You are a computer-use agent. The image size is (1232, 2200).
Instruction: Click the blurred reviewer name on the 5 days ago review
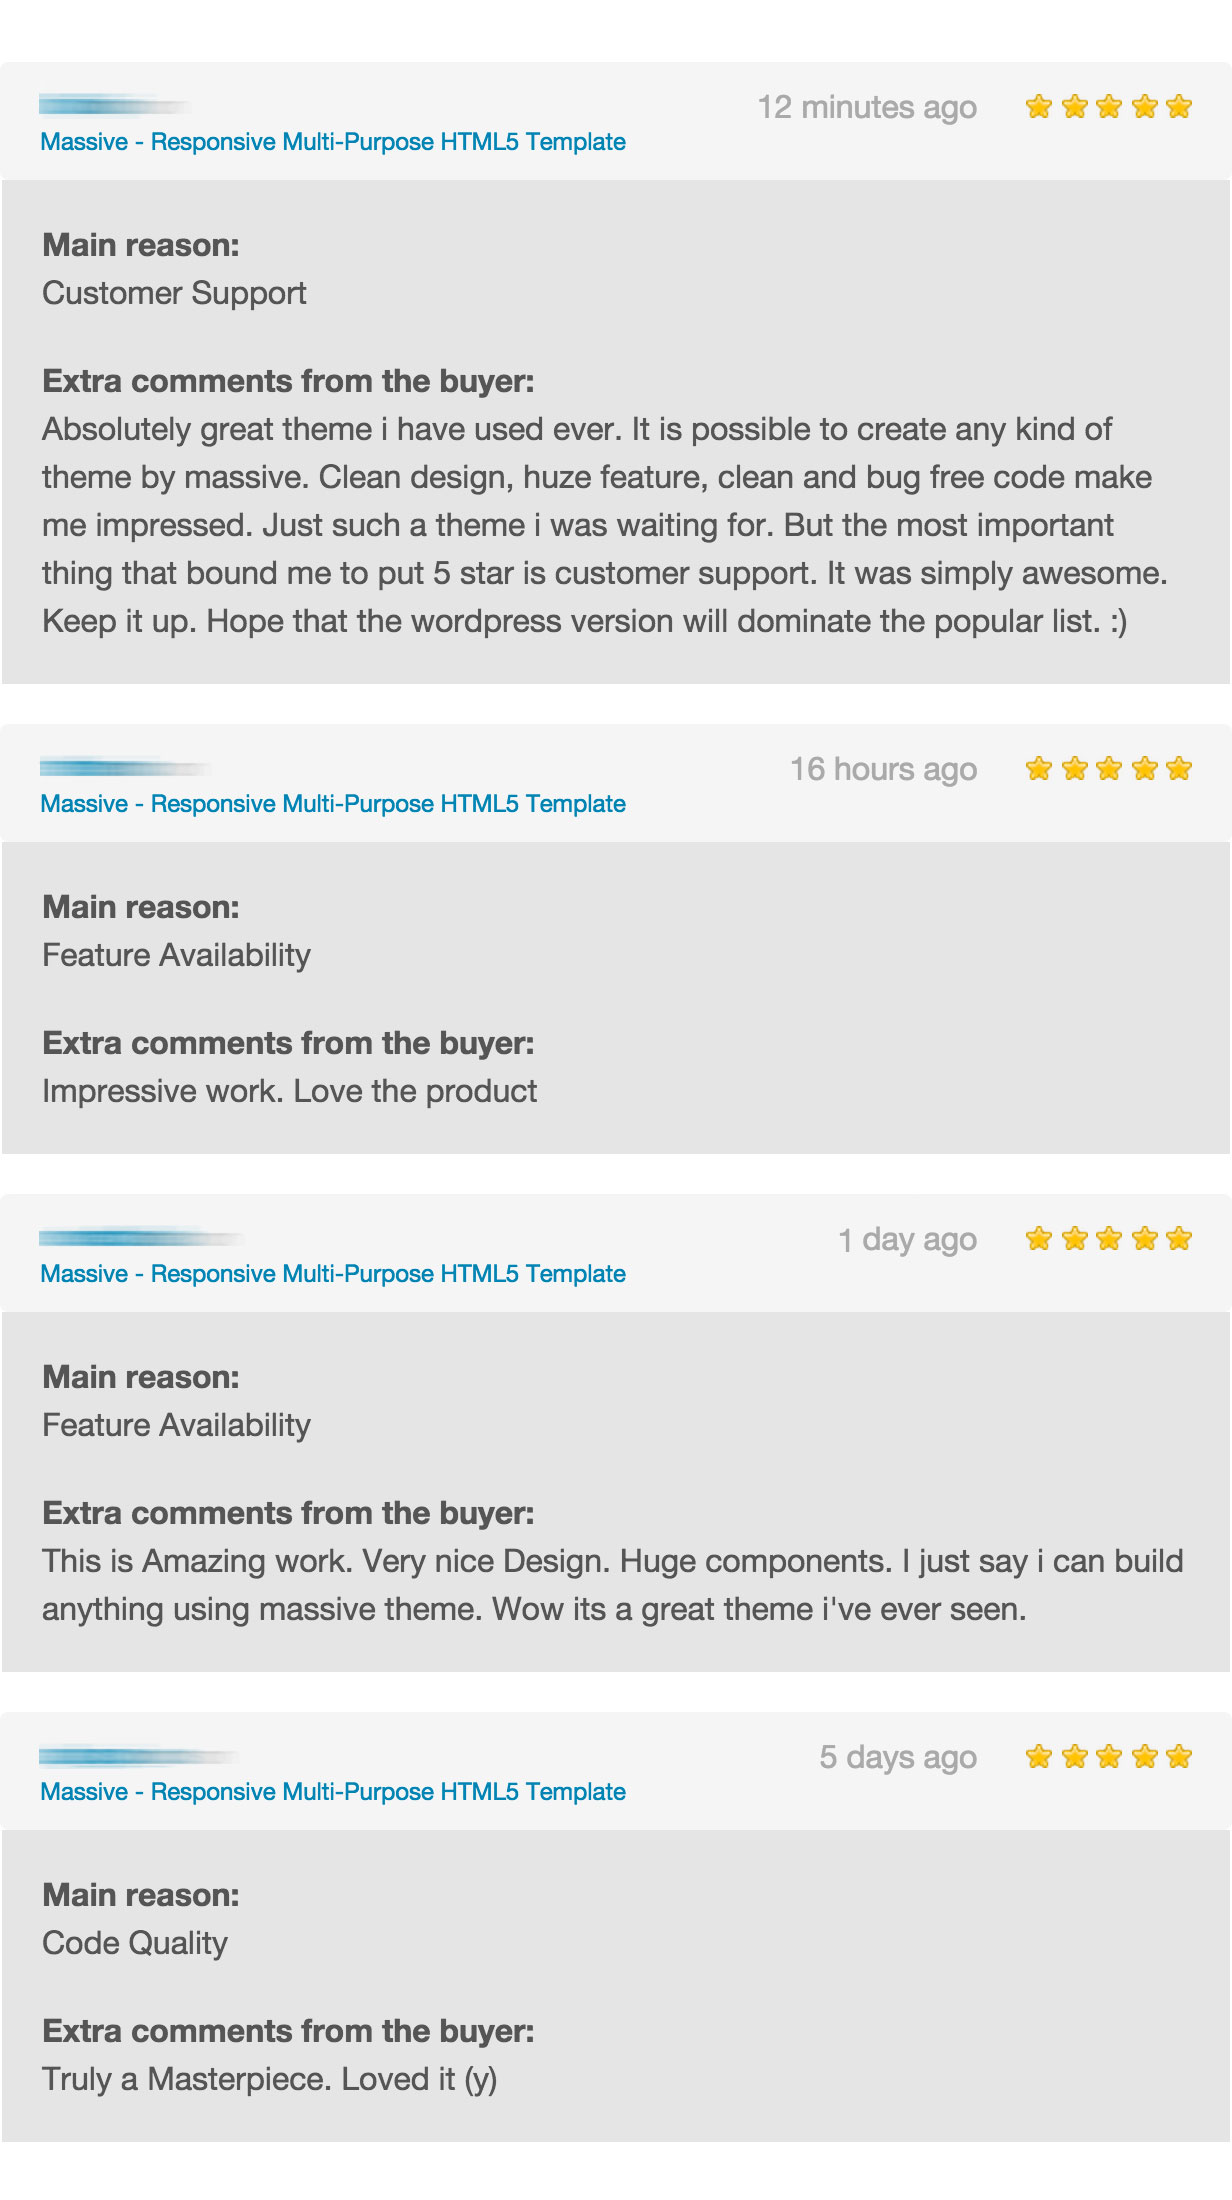pyautogui.click(x=136, y=1756)
